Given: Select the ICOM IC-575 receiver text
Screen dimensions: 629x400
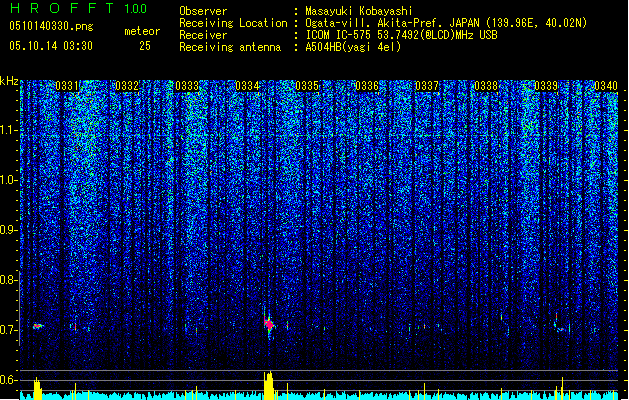Looking at the screenshot, I should pos(401,35).
